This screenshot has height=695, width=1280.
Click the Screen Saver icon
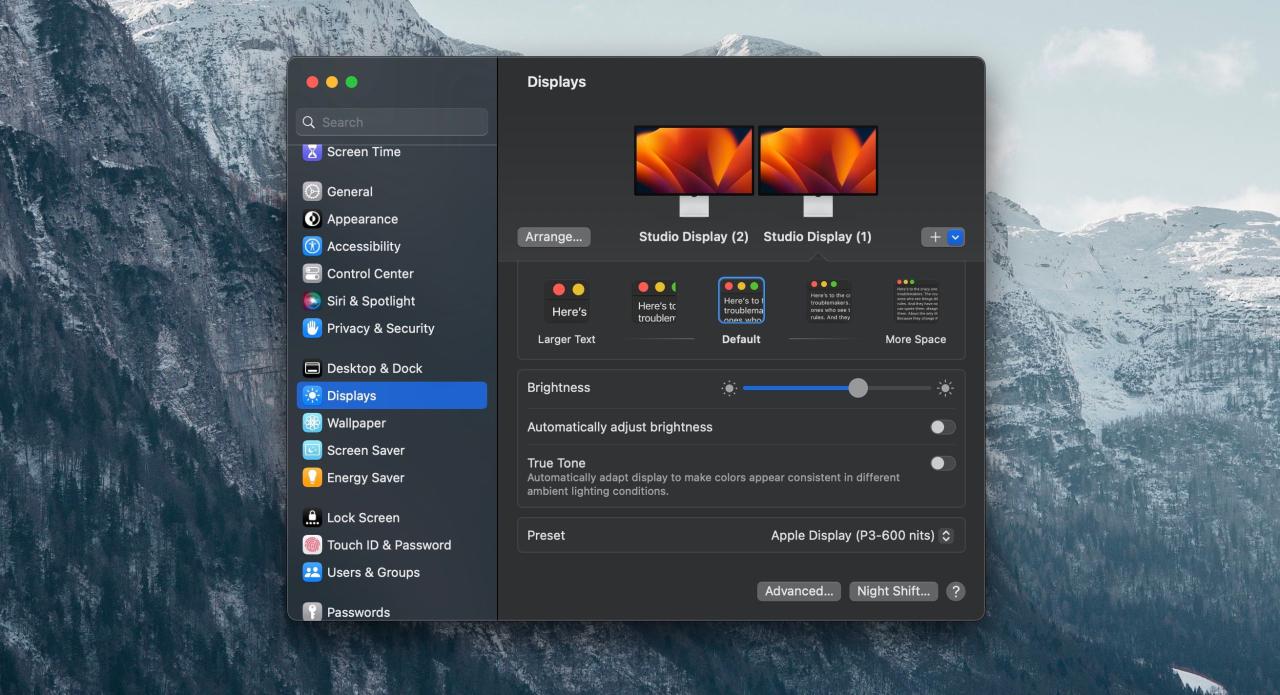(312, 450)
